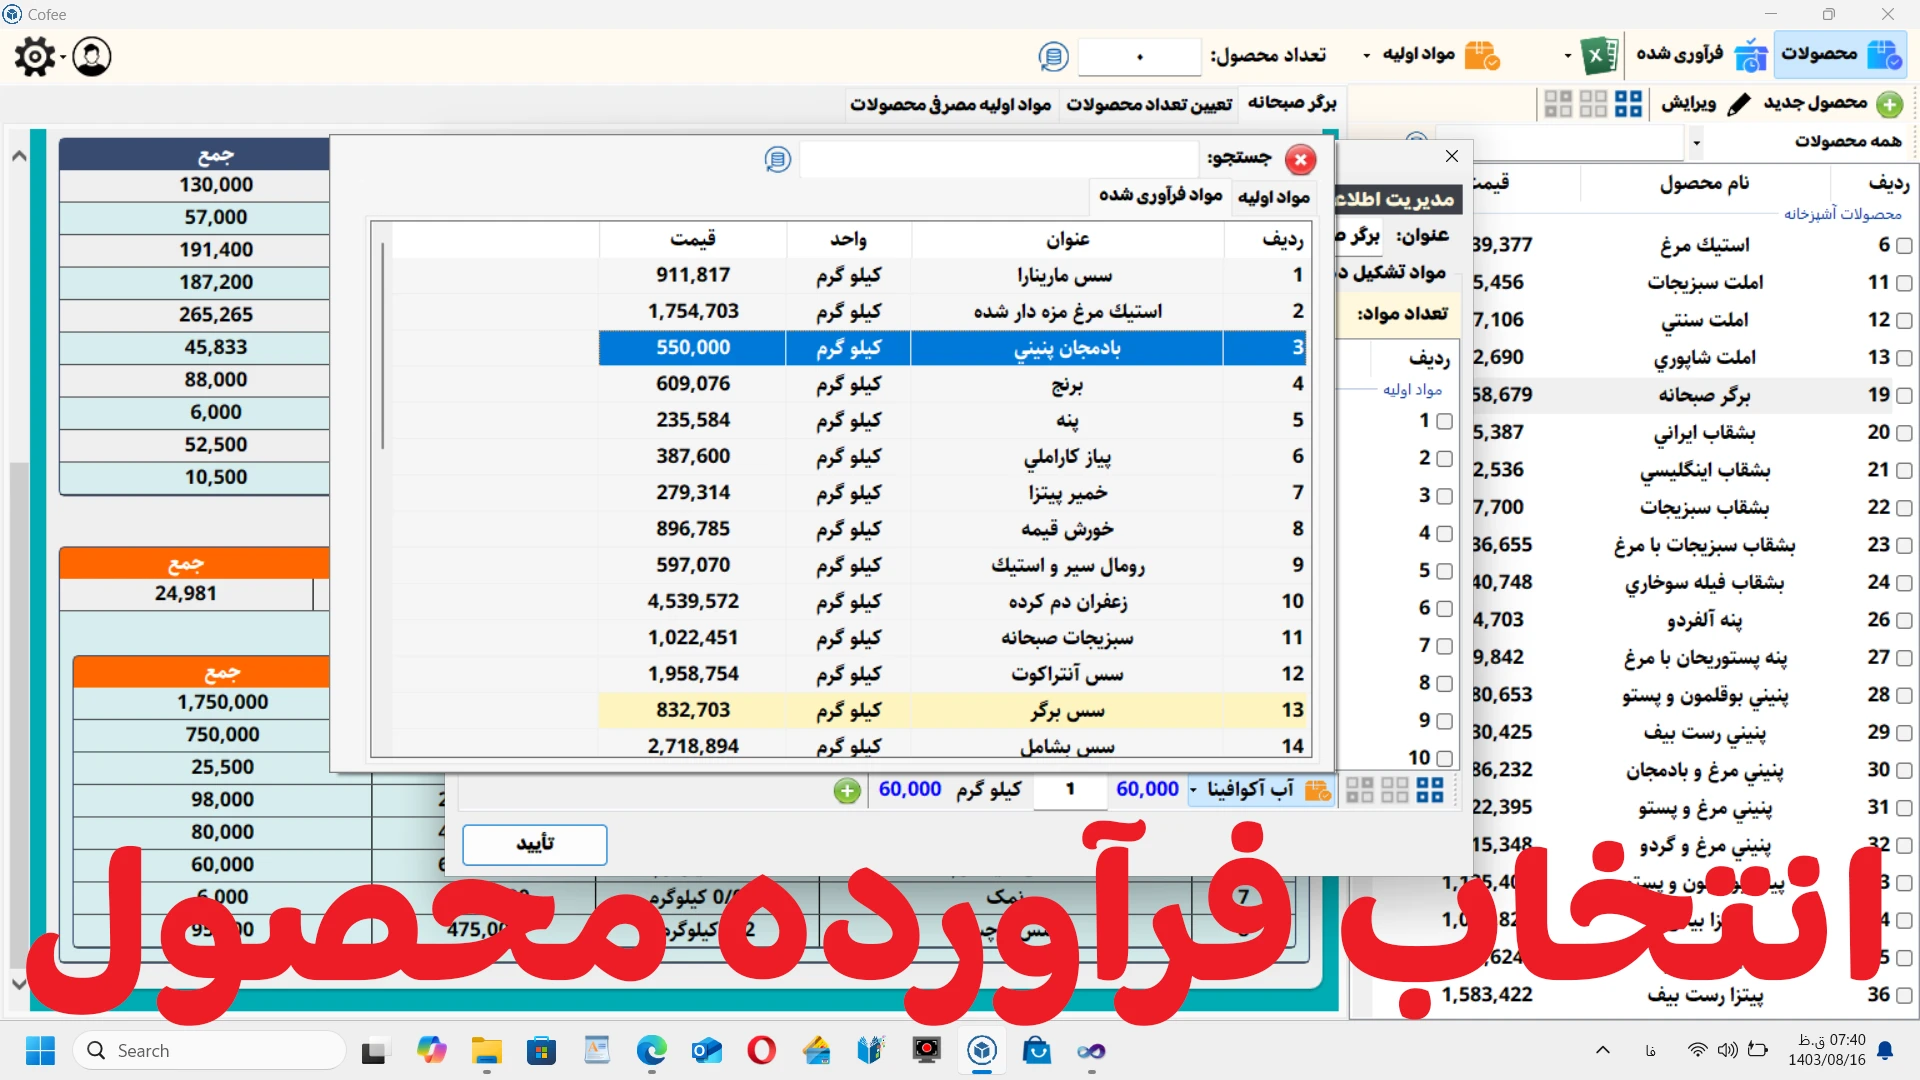Open the برگر صبحانه tab
The width and height of the screenshot is (1920, 1080).
click(x=1292, y=102)
